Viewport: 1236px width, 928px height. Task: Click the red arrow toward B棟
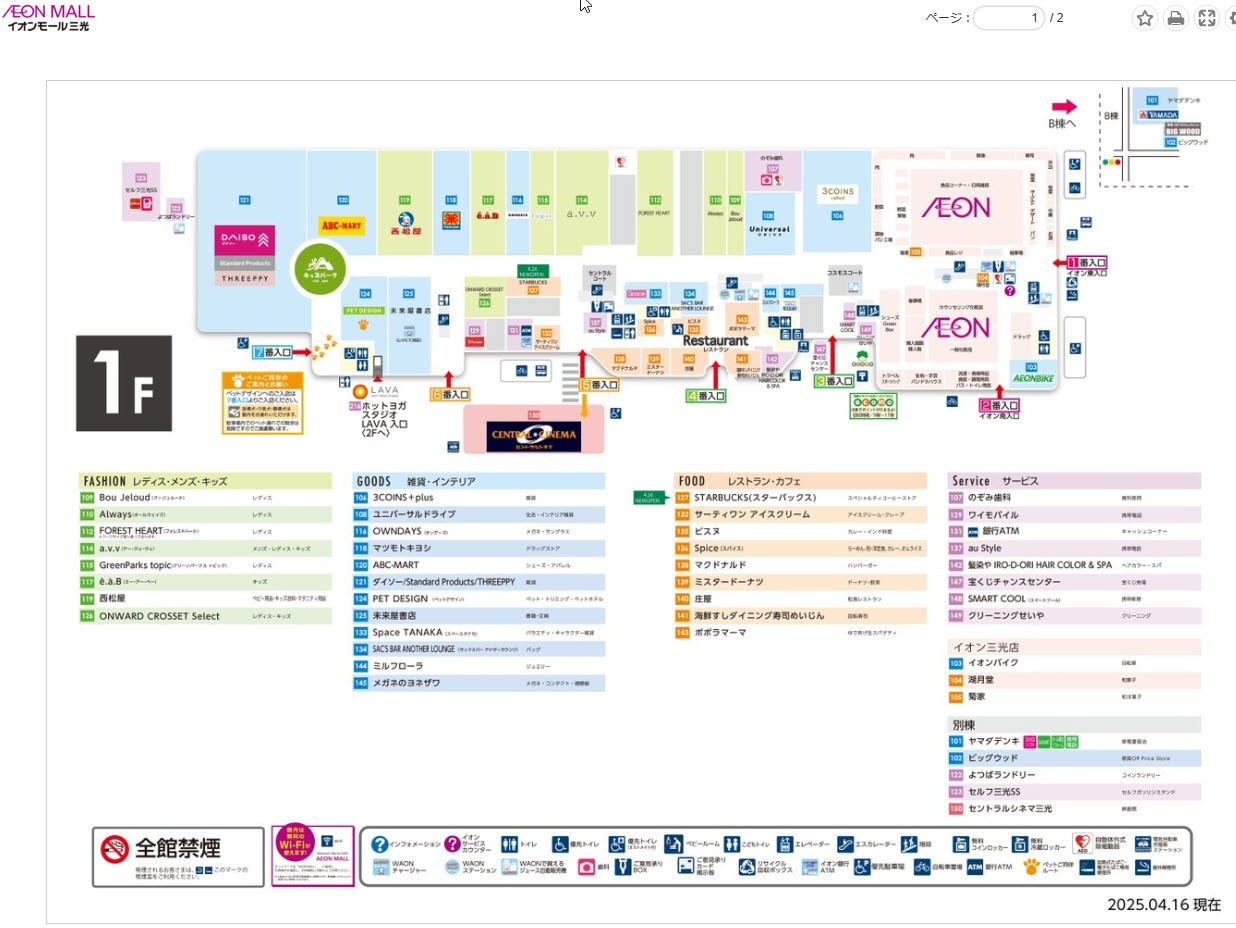click(x=1064, y=106)
